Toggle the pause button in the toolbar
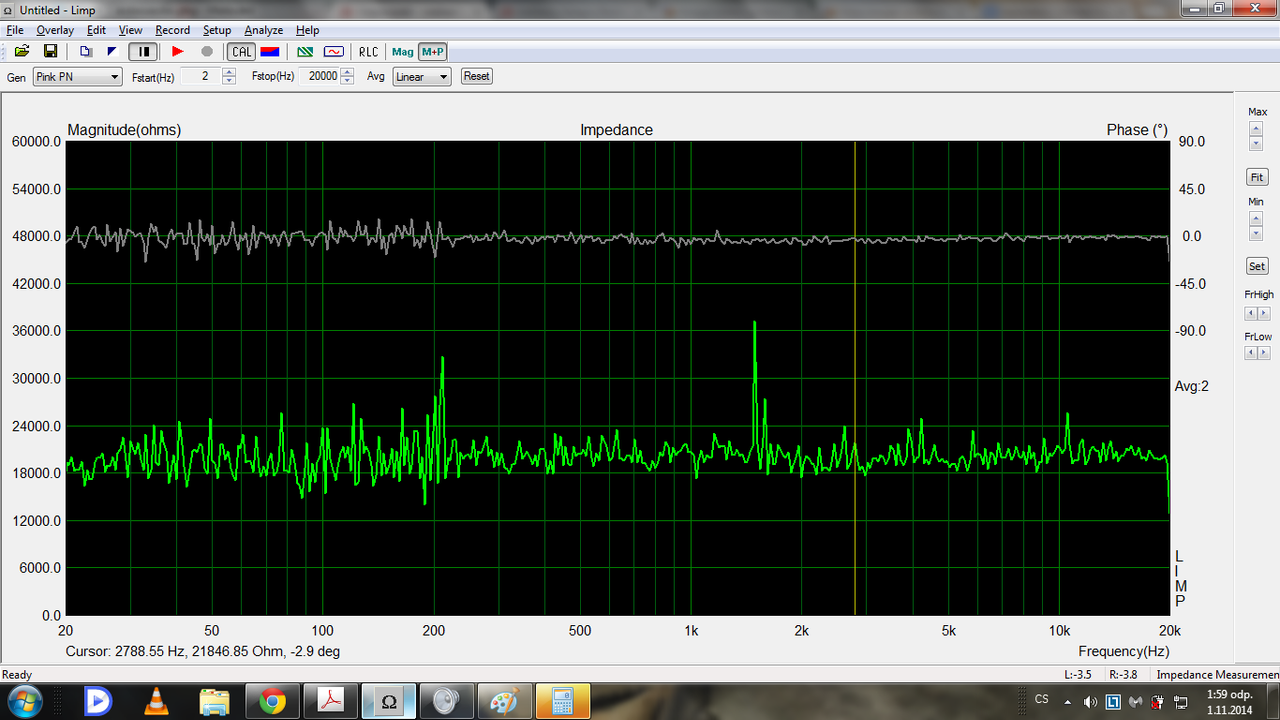 tap(144, 51)
